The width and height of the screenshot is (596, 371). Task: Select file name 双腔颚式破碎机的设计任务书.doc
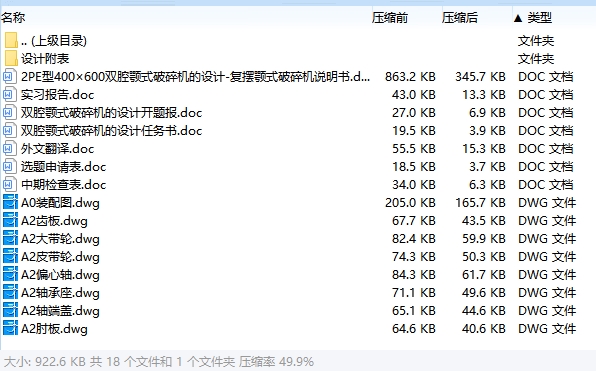click(x=111, y=131)
